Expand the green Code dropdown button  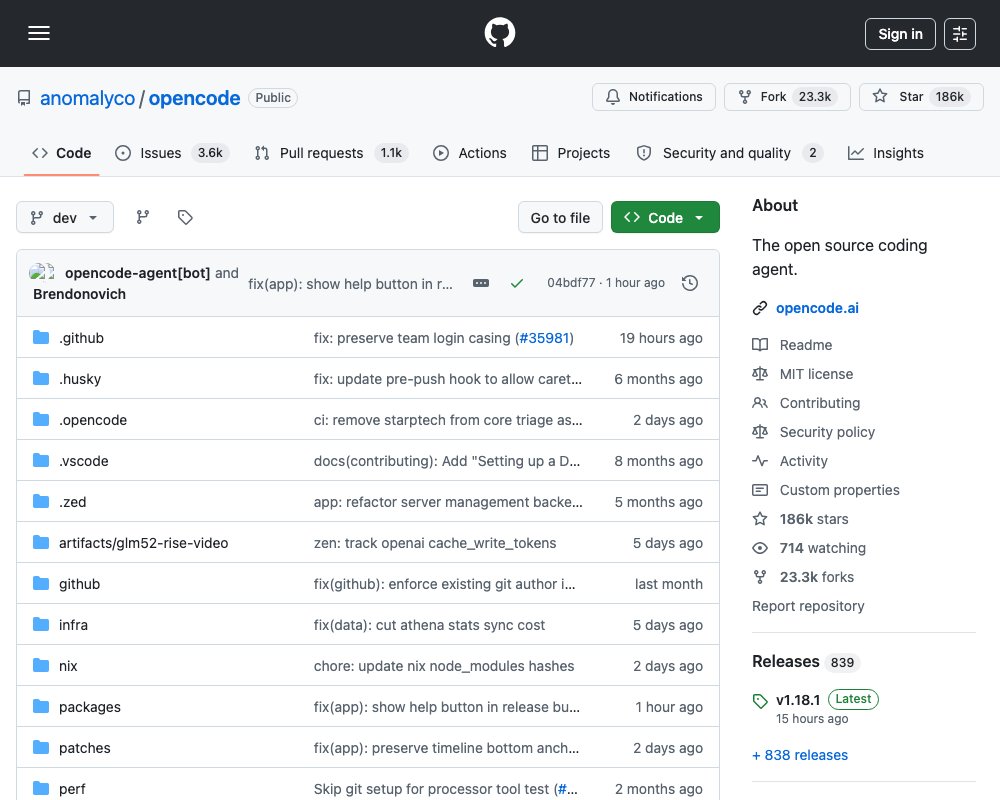tap(665, 218)
